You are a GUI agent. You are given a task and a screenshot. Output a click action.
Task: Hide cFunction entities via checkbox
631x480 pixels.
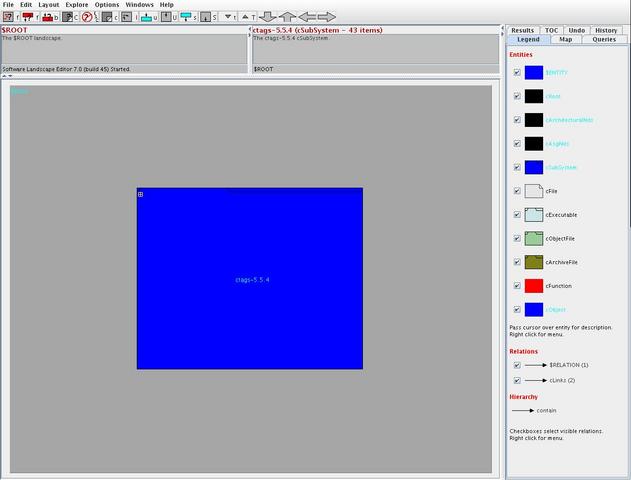(x=517, y=286)
